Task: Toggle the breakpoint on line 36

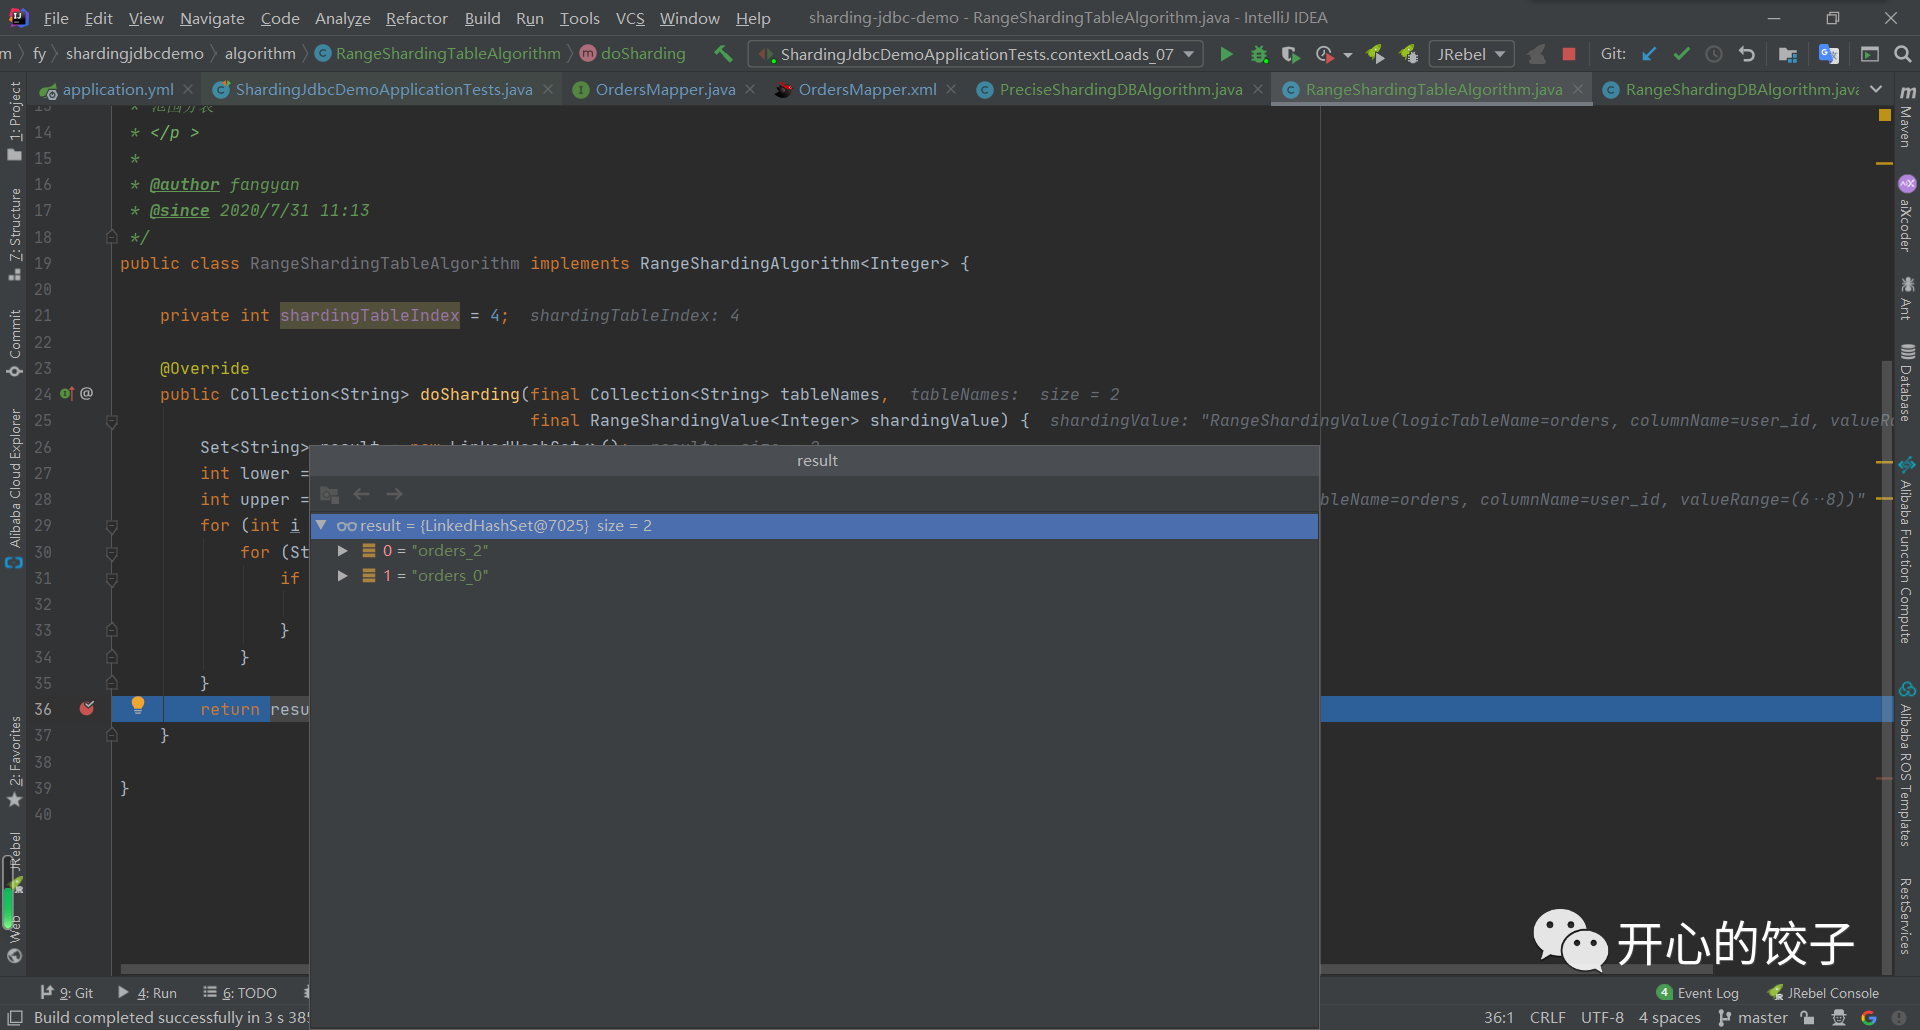Action: (87, 709)
